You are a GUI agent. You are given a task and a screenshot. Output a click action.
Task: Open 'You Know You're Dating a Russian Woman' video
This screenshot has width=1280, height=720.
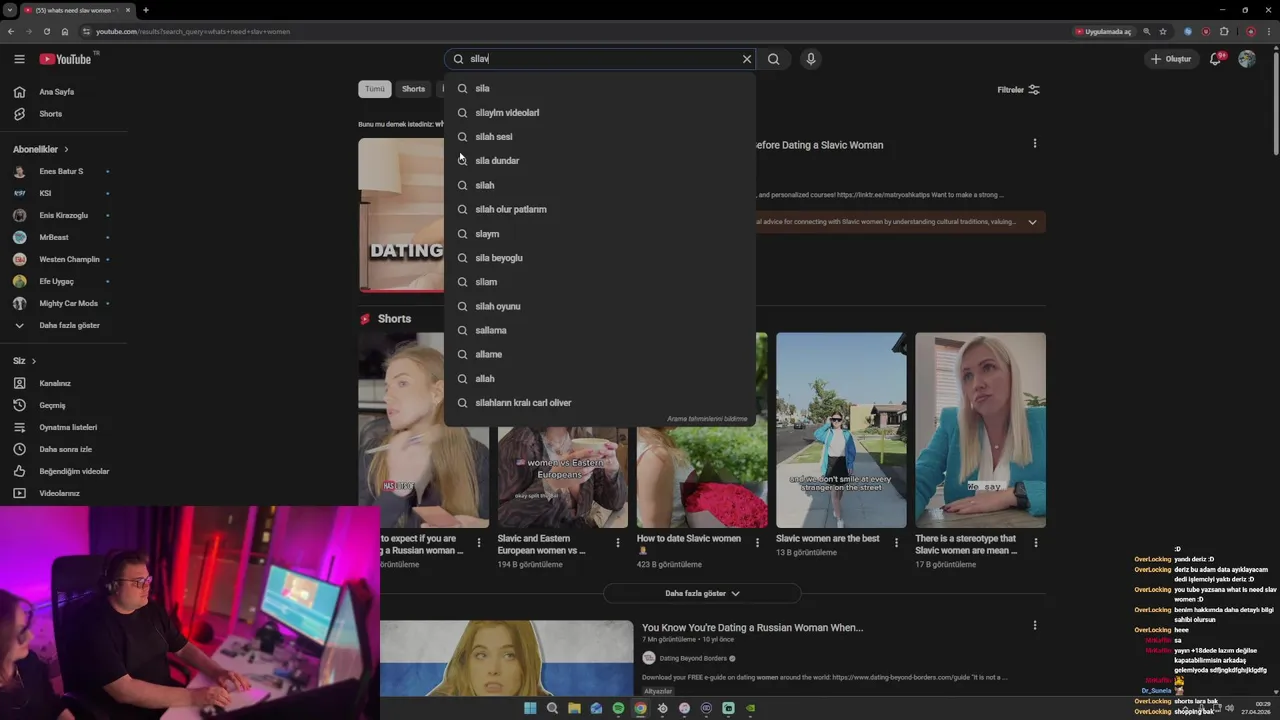[x=752, y=628]
